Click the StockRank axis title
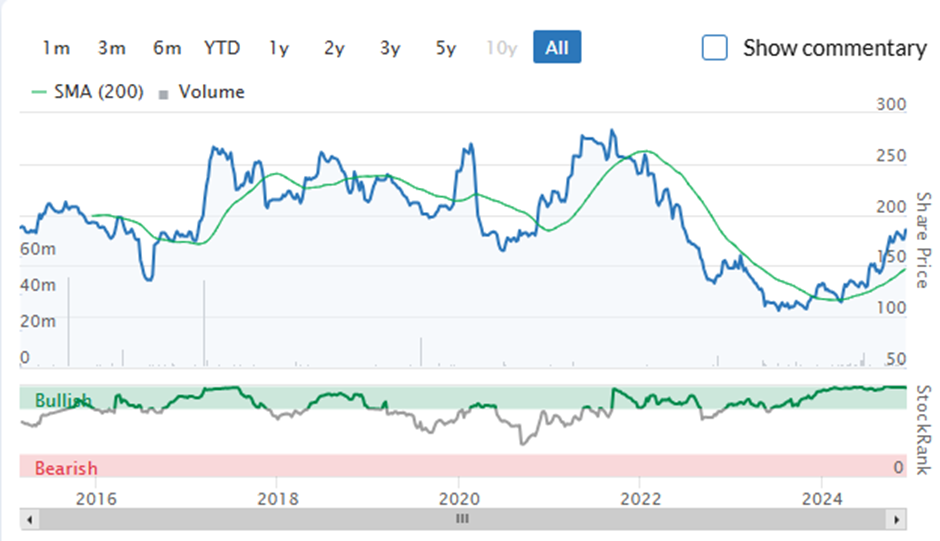Image resolution: width=940 pixels, height=541 pixels. point(923,429)
